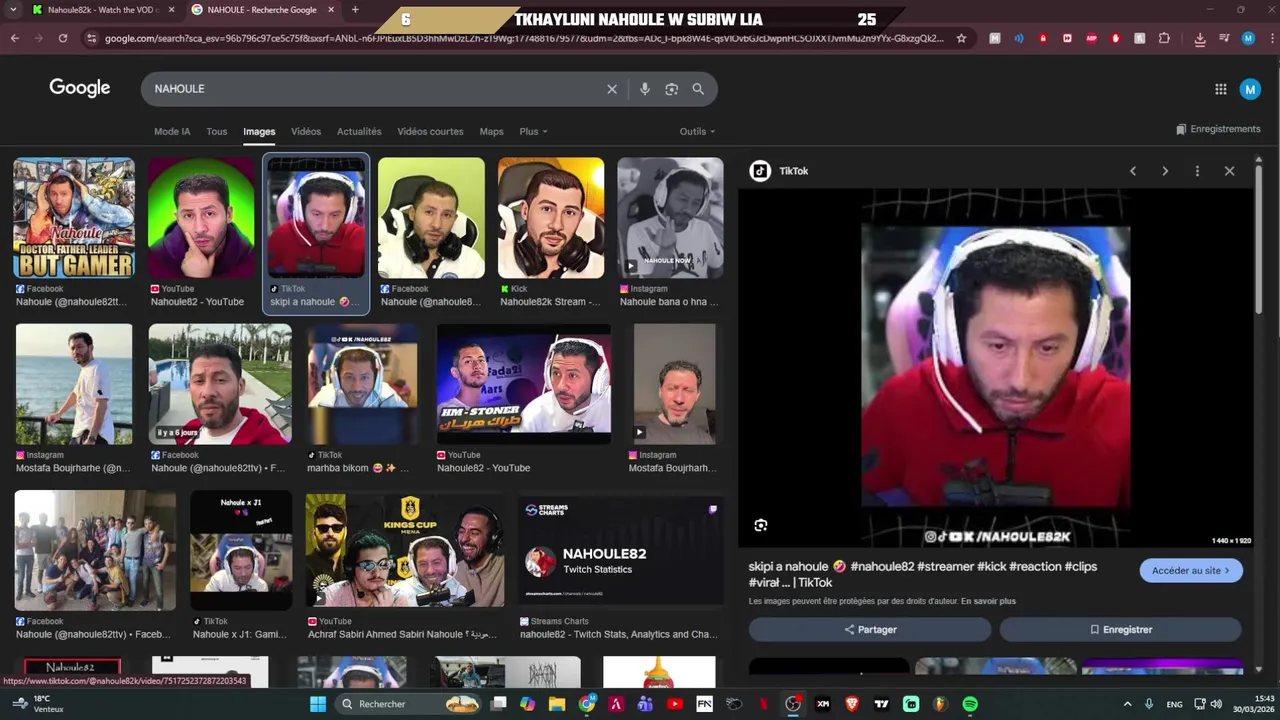1280x720 pixels.
Task: Open a new browser tab
Action: [x=355, y=10]
